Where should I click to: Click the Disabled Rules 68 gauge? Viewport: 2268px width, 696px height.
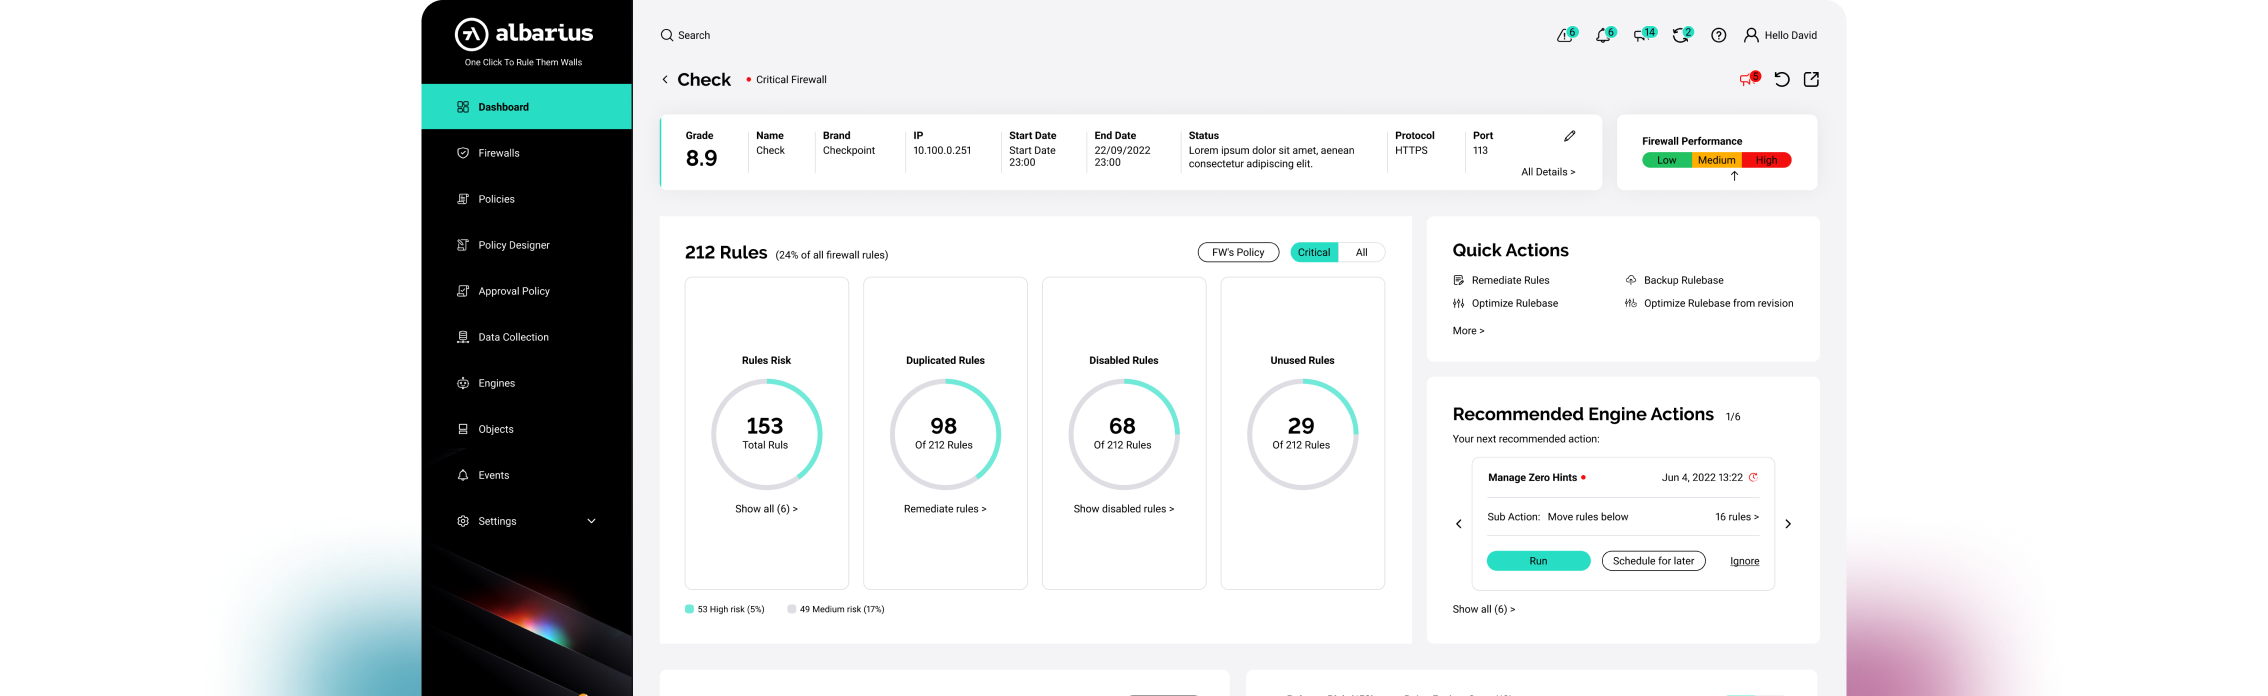pyautogui.click(x=1123, y=434)
